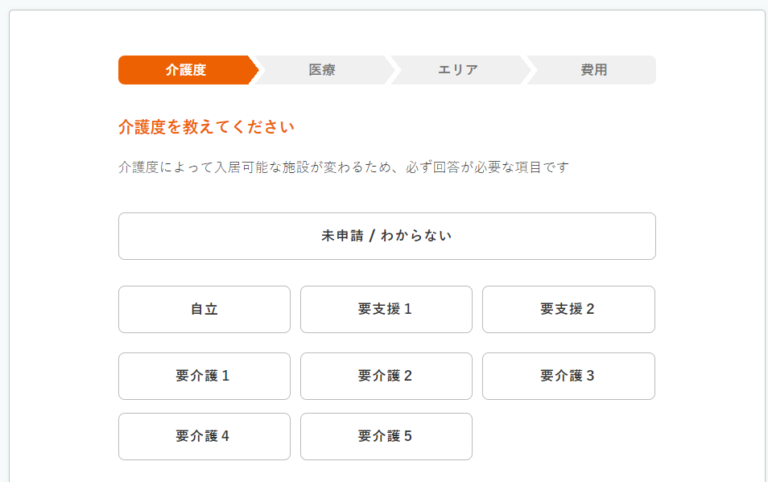
Task: Click the heading 介護度を教えてください
Action: [206, 127]
